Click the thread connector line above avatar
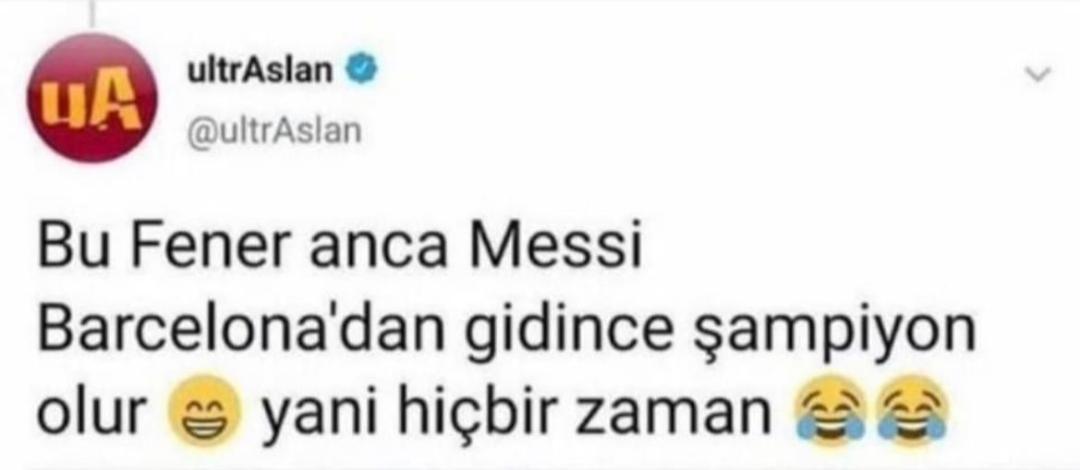Viewport: 1080px width, 470px height. tap(92, 15)
